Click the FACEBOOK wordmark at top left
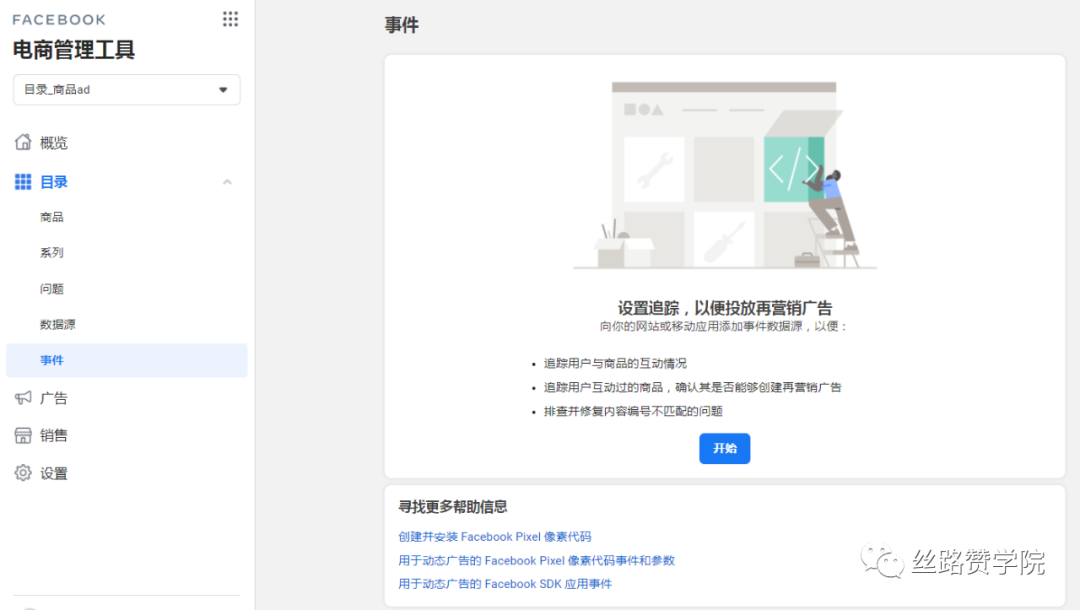Image resolution: width=1080 pixels, height=610 pixels. click(58, 18)
